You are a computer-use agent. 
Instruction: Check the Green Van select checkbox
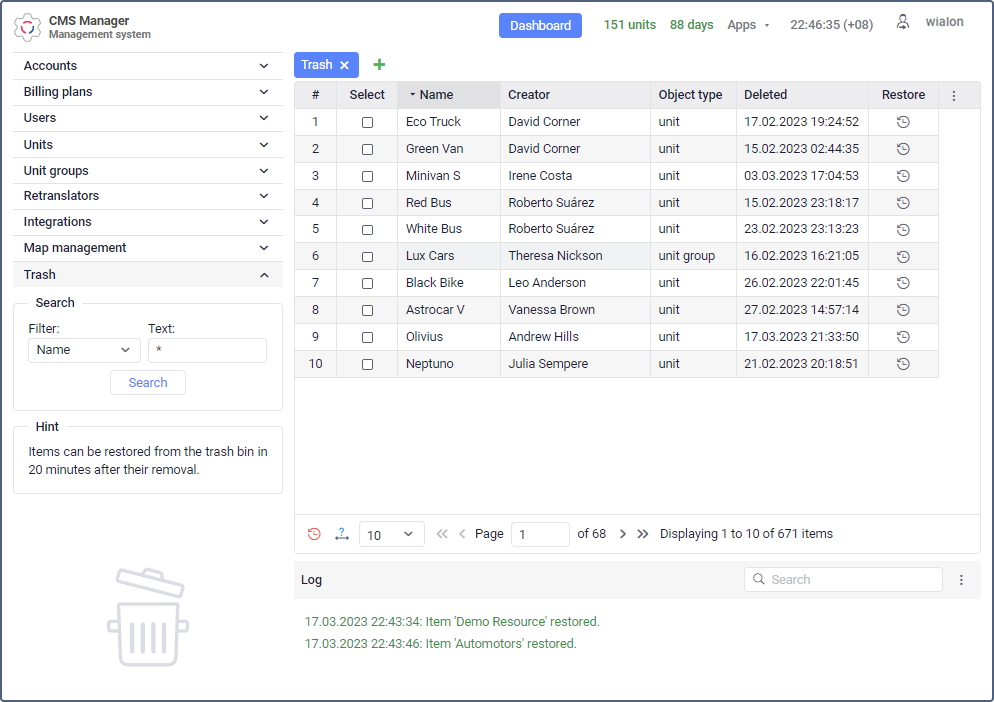tap(367, 149)
